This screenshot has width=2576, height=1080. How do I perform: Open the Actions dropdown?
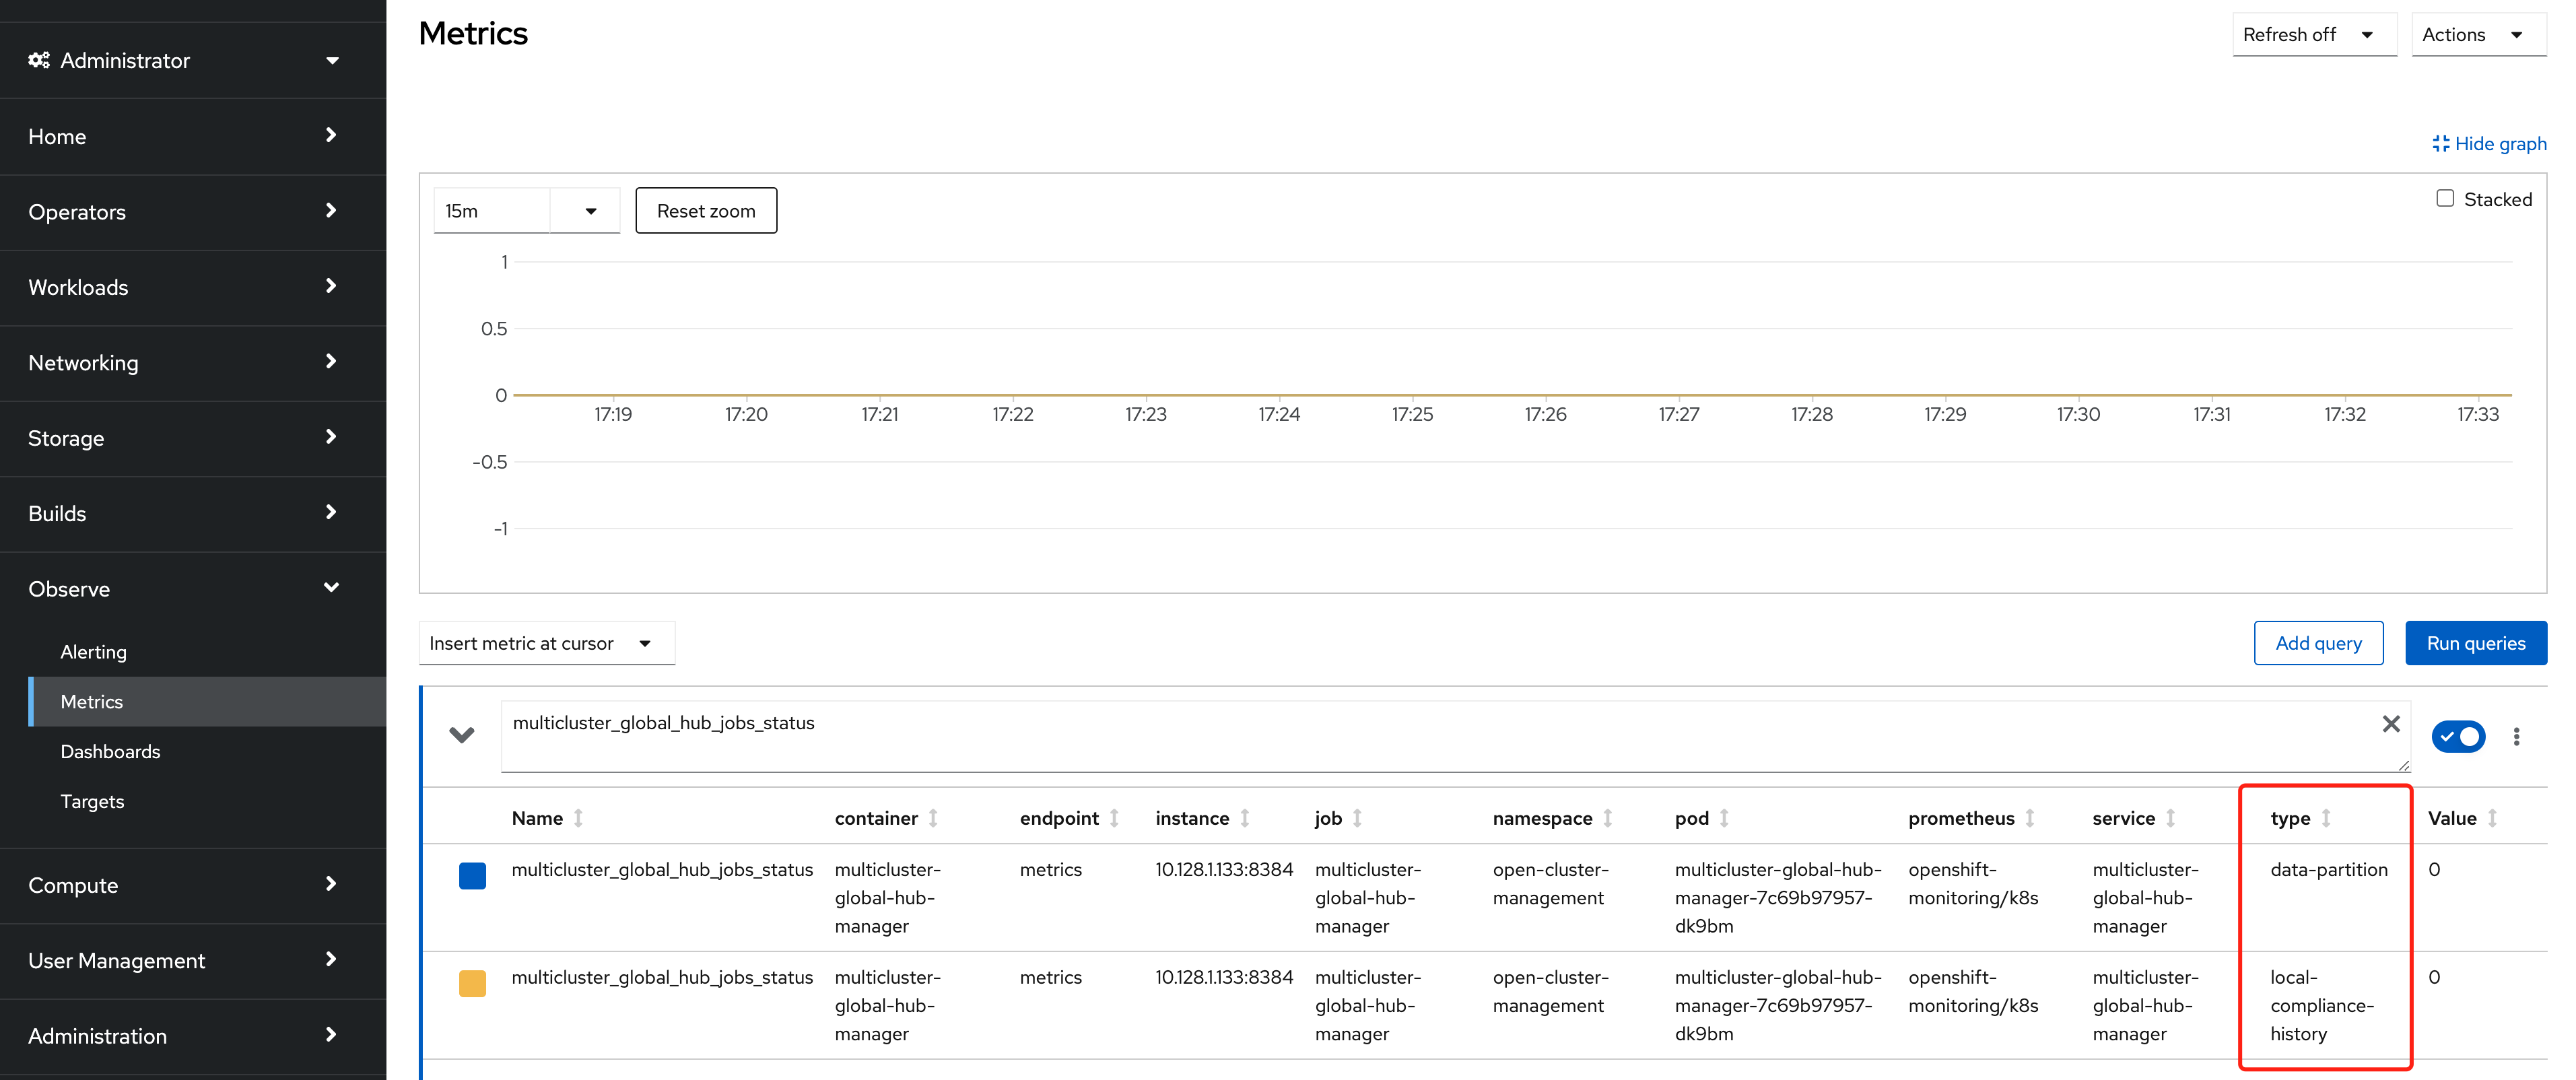(2478, 35)
